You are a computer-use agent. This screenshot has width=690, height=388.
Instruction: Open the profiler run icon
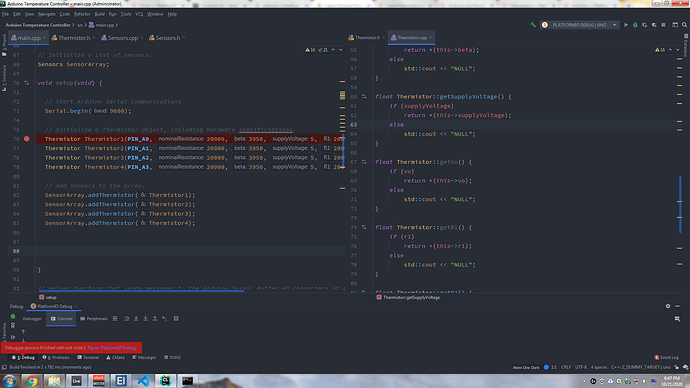(x=654, y=25)
